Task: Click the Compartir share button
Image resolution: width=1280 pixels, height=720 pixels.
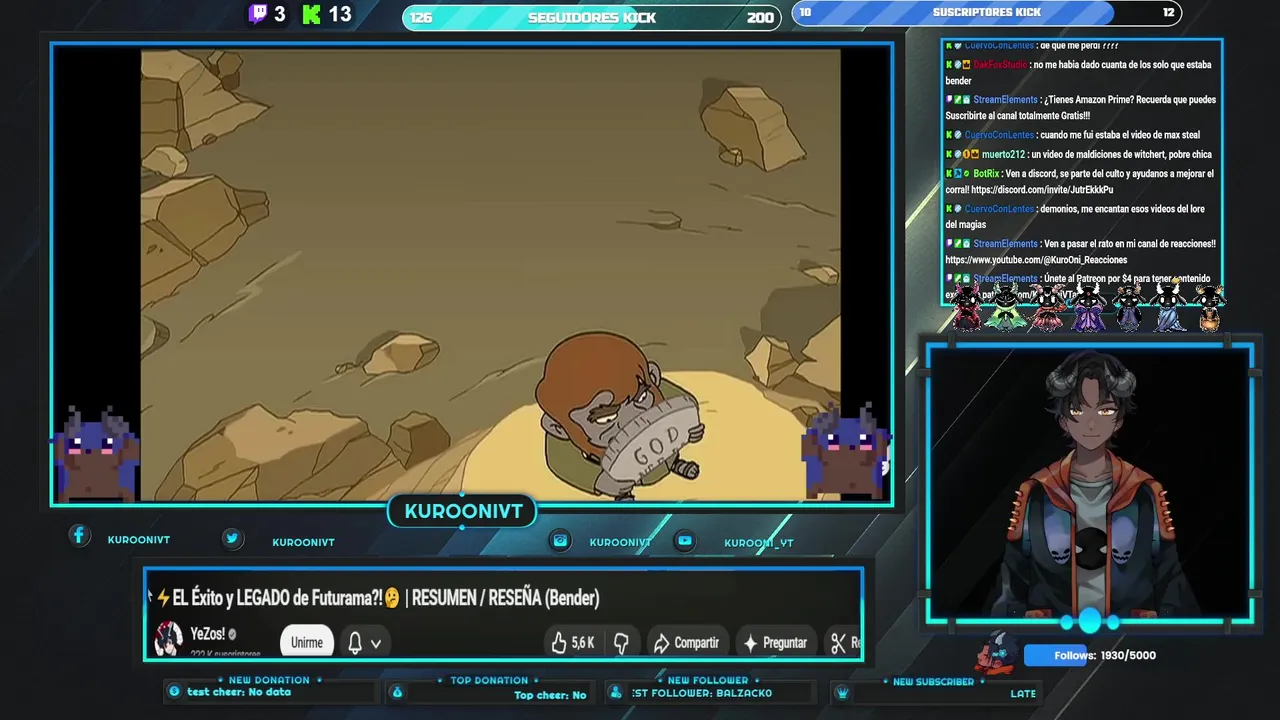Action: click(686, 643)
